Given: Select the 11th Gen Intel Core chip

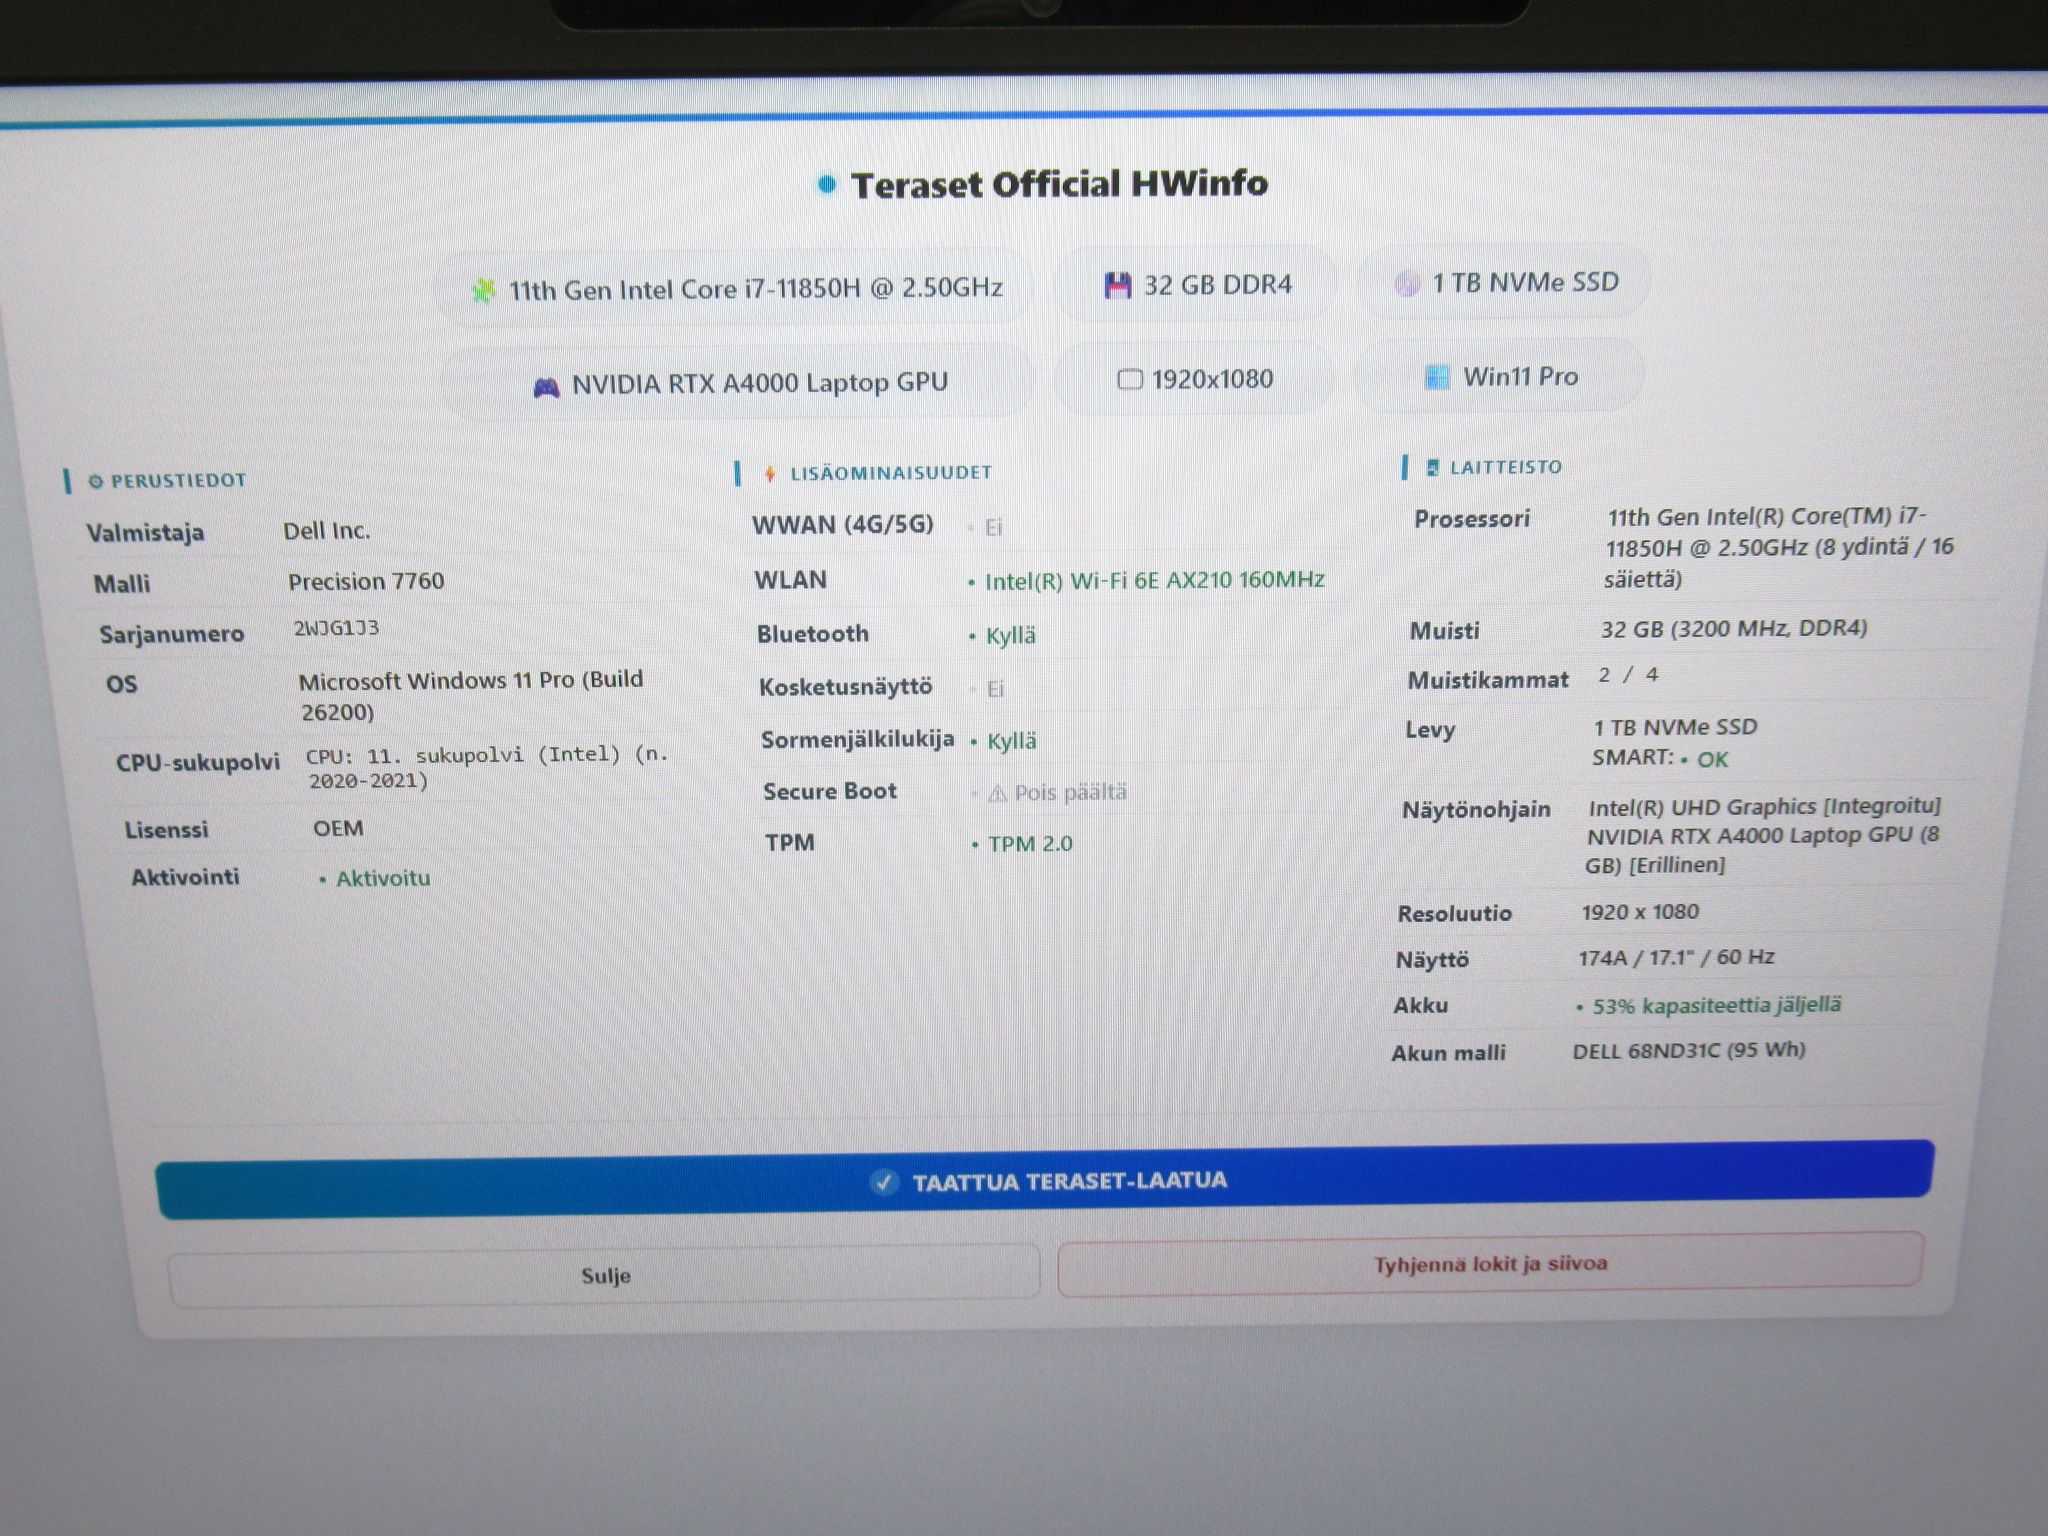Looking at the screenshot, I should tap(735, 289).
